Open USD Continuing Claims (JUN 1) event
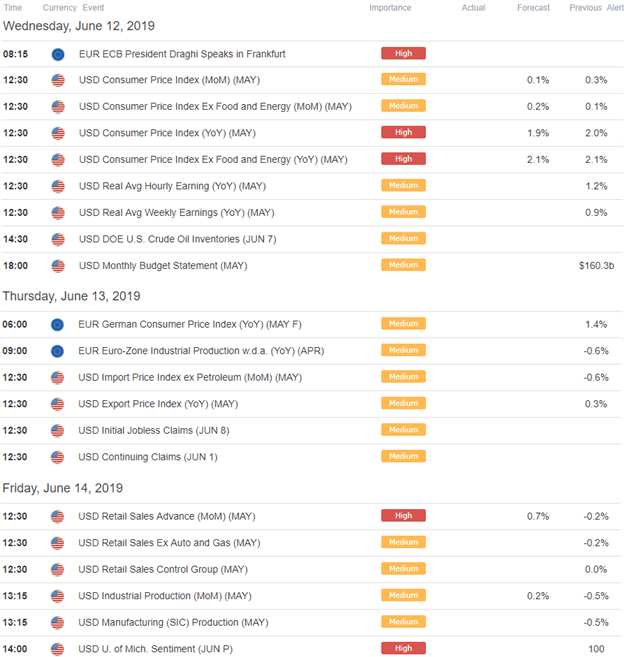624x657 pixels. click(148, 457)
